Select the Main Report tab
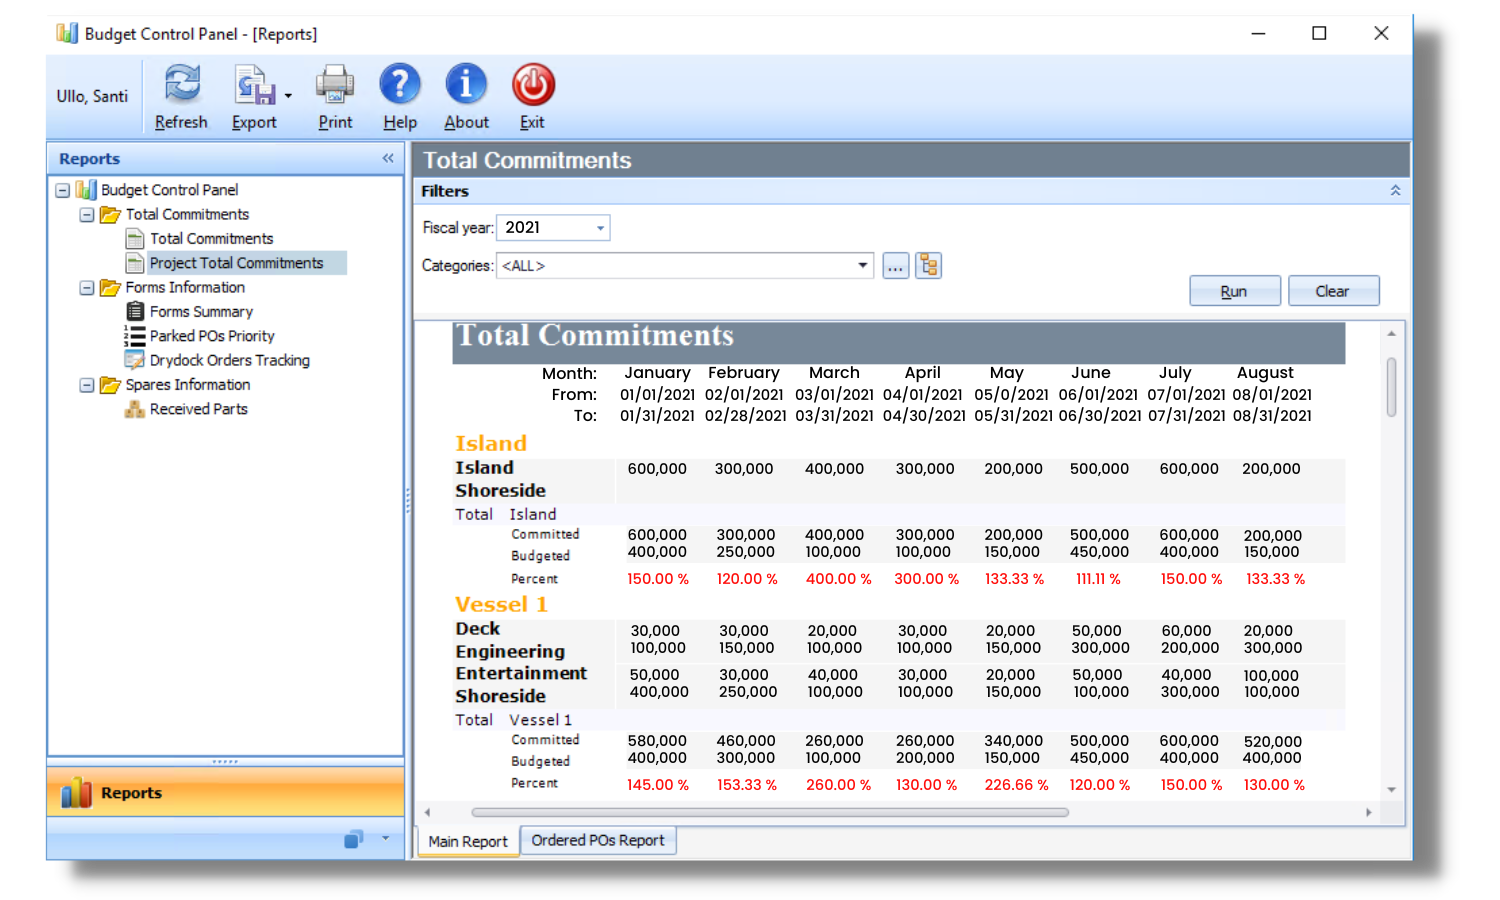This screenshot has height=900, width=1500. (x=466, y=841)
